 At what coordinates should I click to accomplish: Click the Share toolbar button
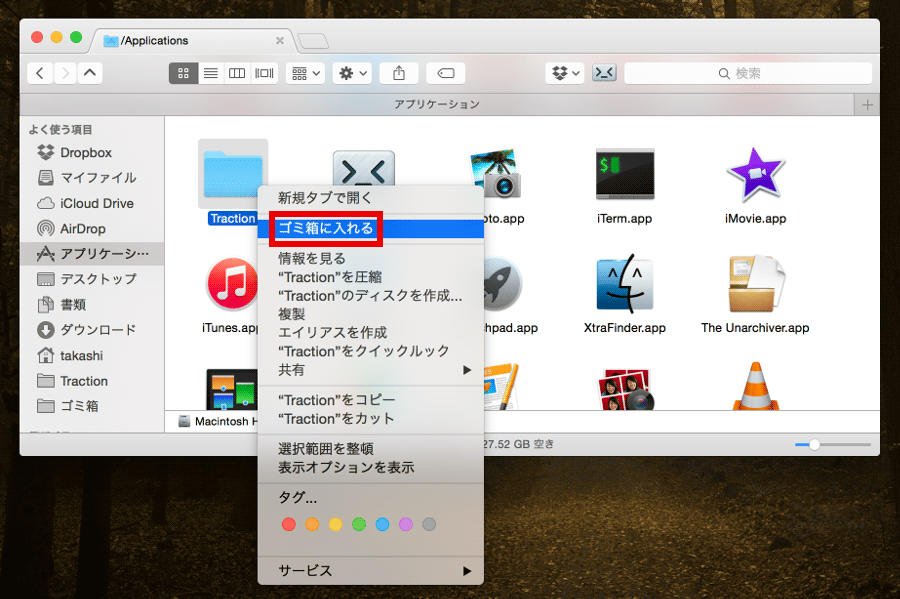399,73
